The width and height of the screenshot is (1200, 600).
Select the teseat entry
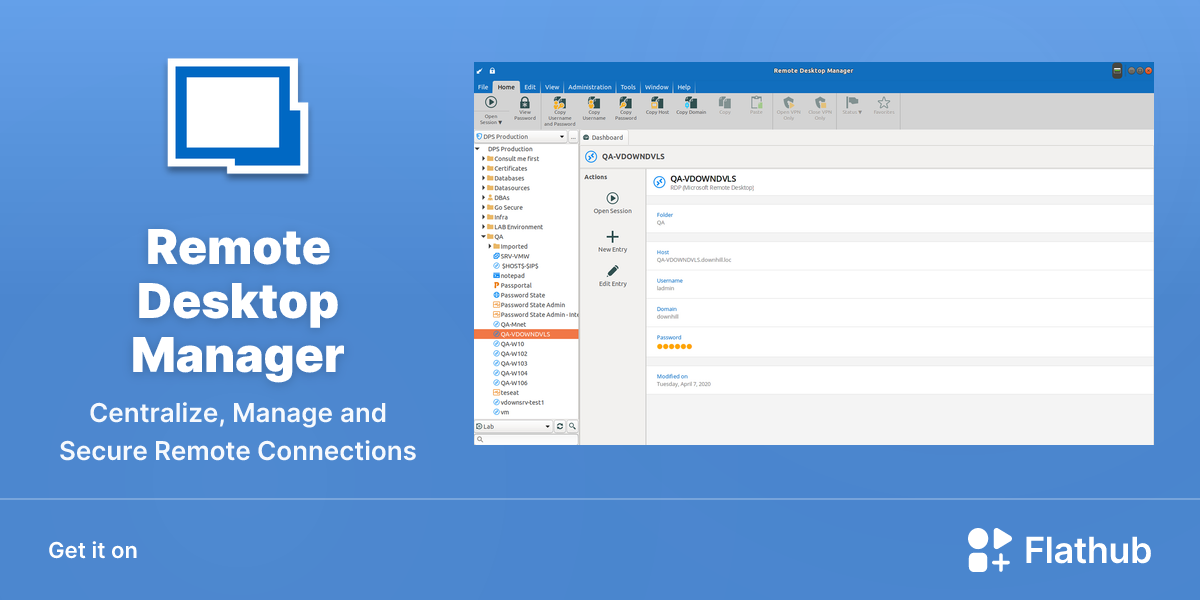point(506,392)
